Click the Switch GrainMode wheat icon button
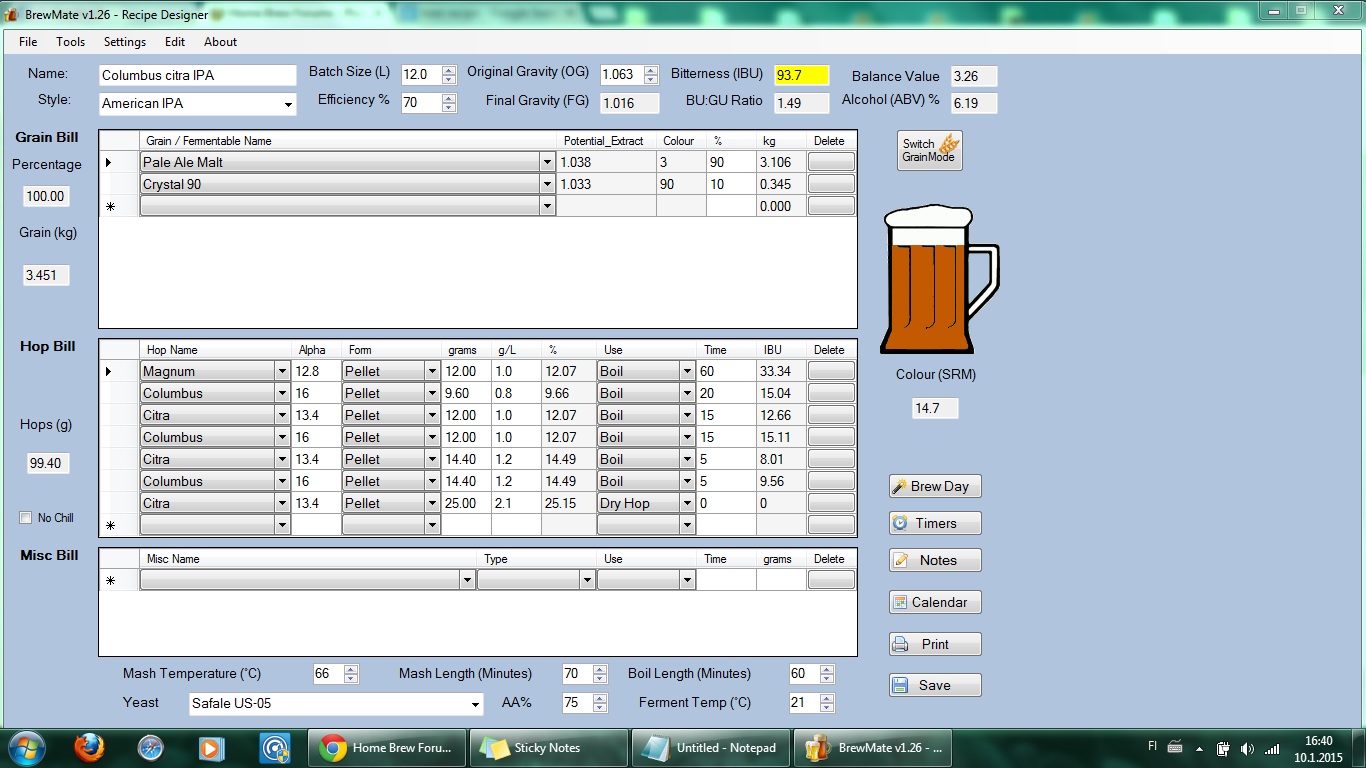 click(930, 150)
